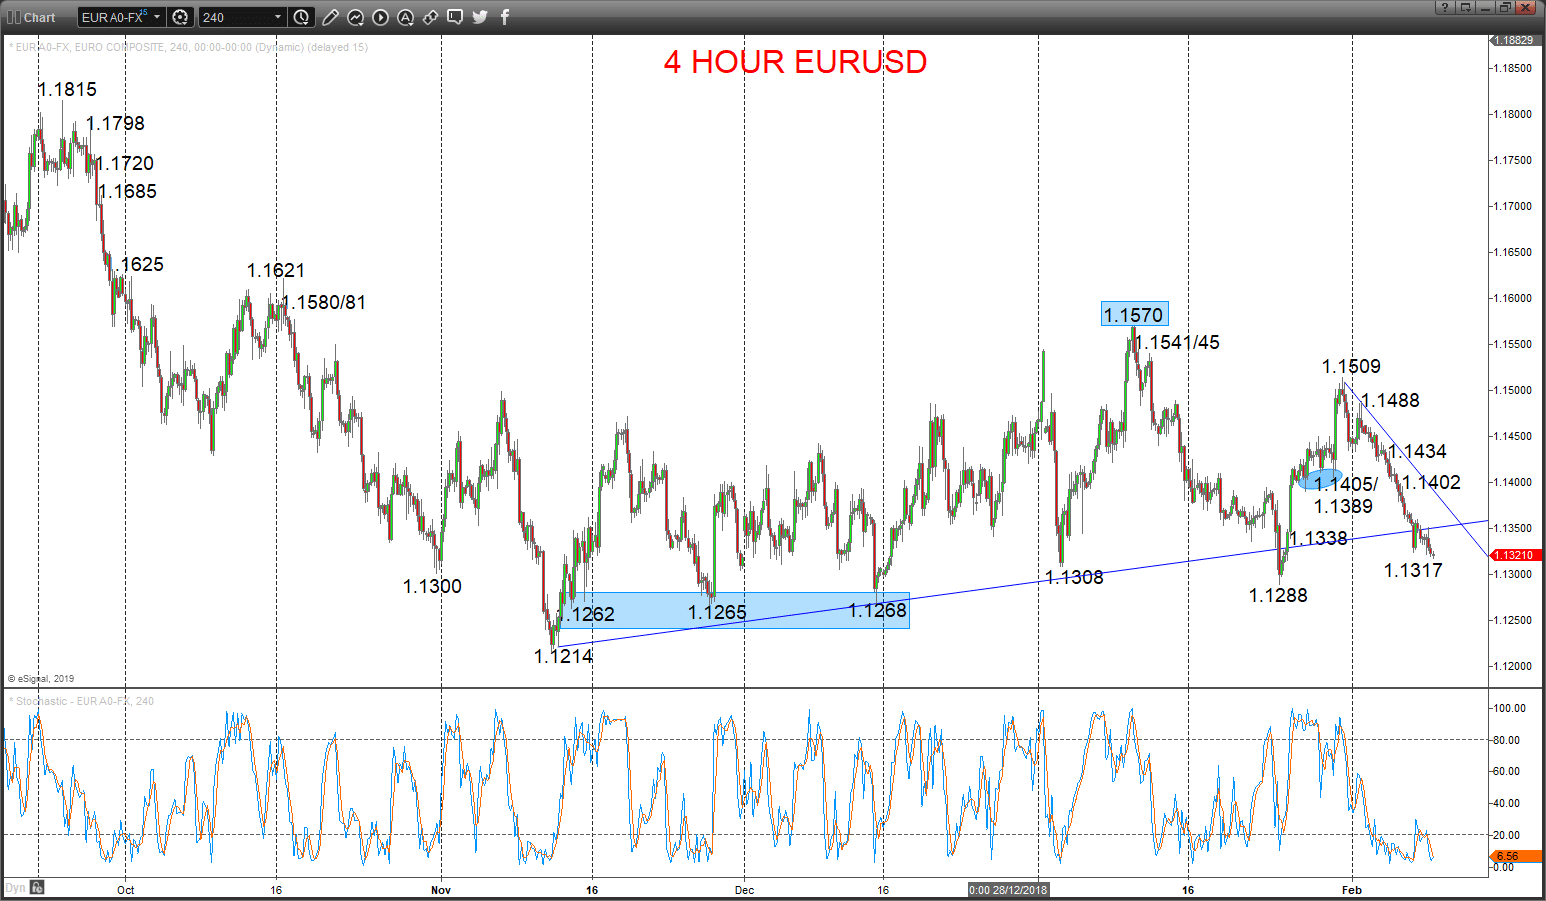Select the 1.1541/45 annotation

tap(1178, 342)
